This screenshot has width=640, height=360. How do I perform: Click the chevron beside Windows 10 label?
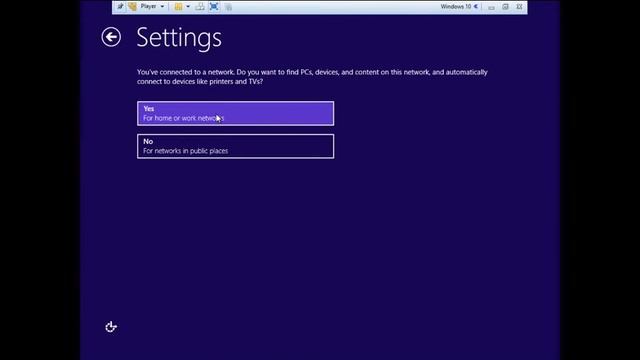pyautogui.click(x=476, y=7)
